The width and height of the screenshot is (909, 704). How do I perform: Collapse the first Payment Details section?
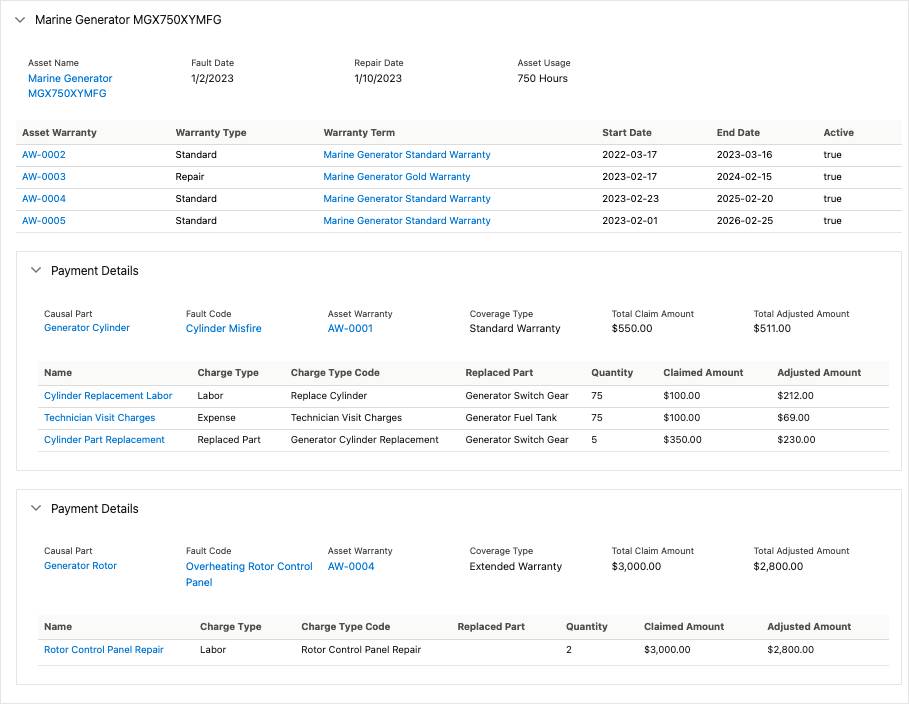click(35, 270)
